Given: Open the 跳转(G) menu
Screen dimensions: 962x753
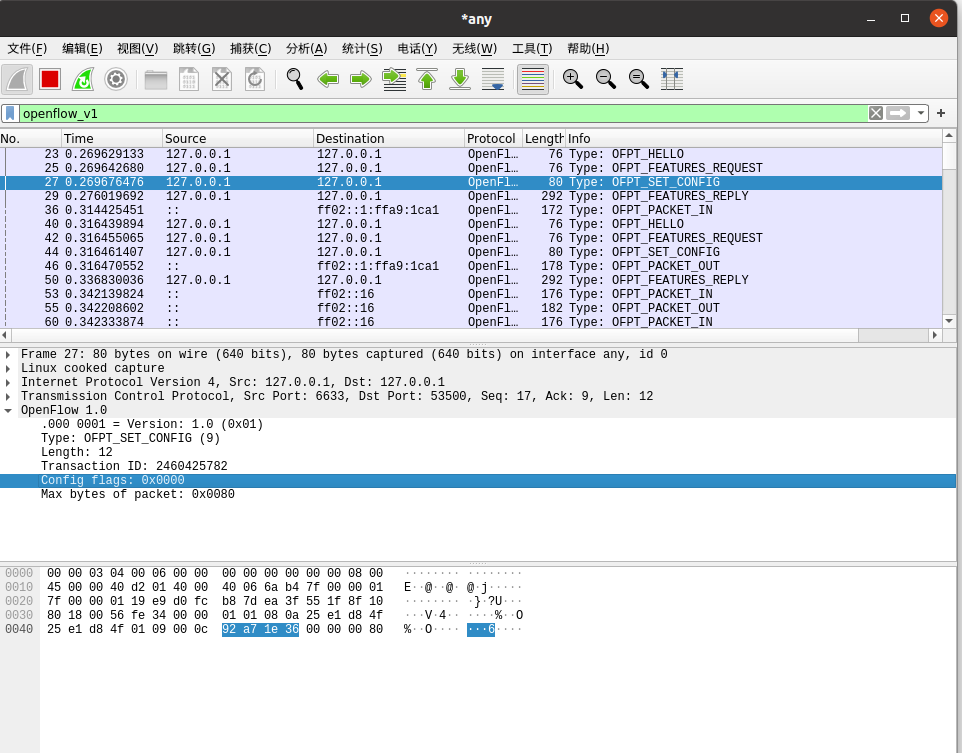Looking at the screenshot, I should (194, 48).
